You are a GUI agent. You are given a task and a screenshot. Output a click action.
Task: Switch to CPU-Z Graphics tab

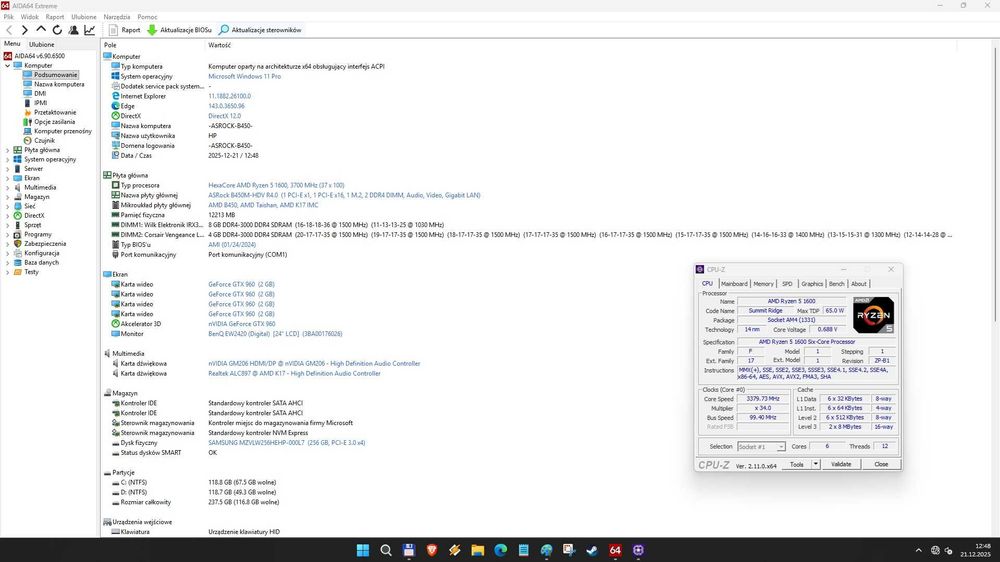pos(812,284)
